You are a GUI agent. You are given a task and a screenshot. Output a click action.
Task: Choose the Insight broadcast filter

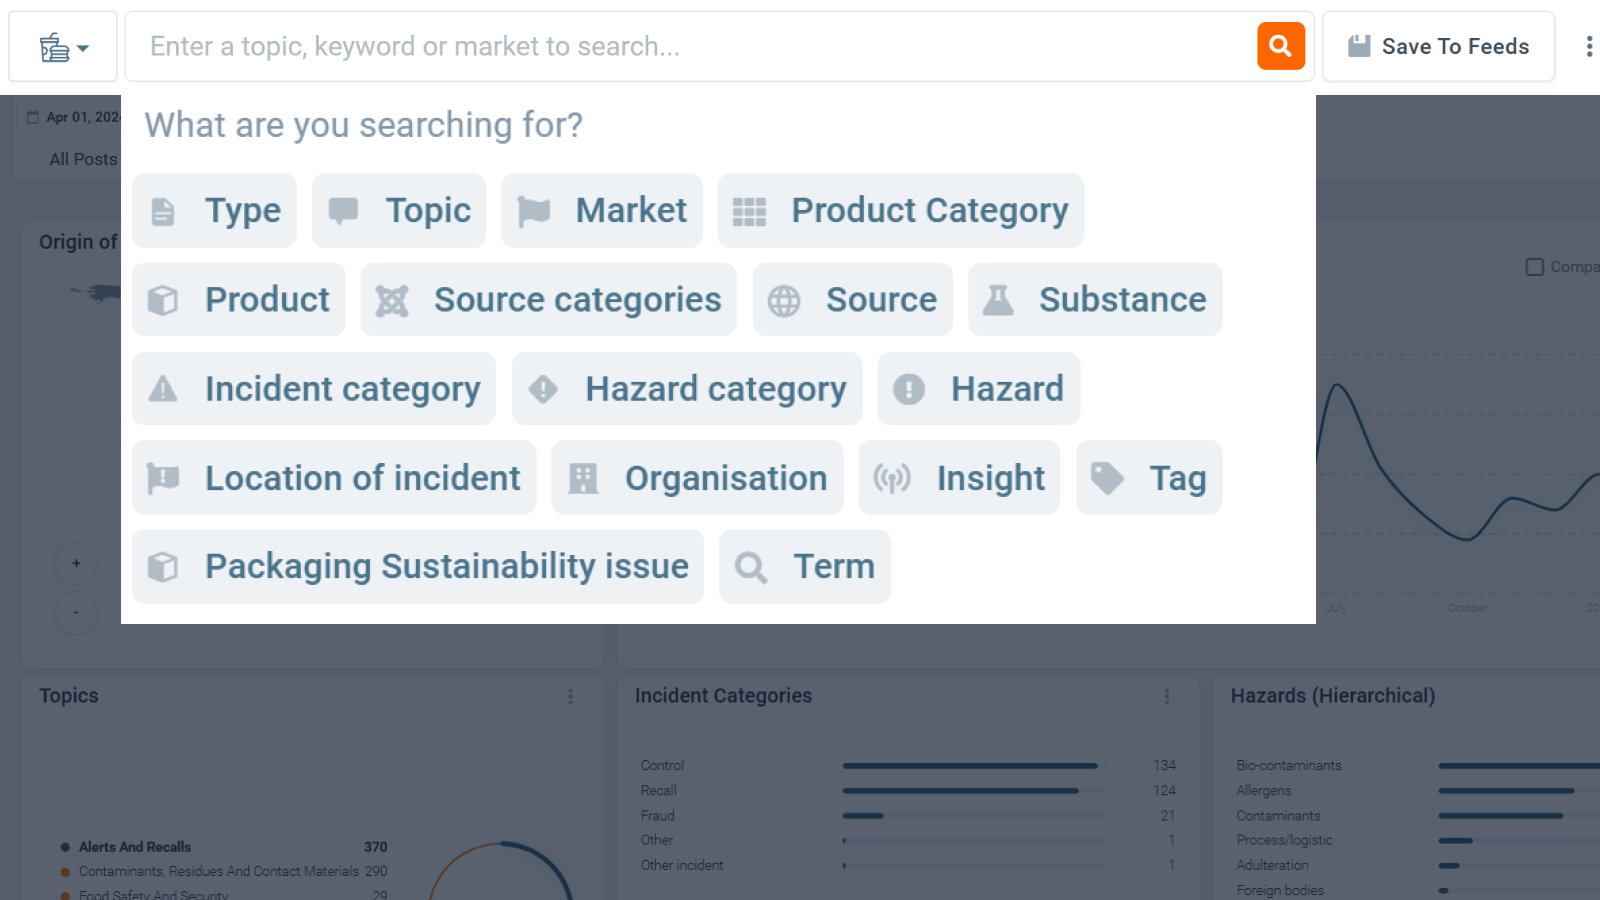(959, 478)
